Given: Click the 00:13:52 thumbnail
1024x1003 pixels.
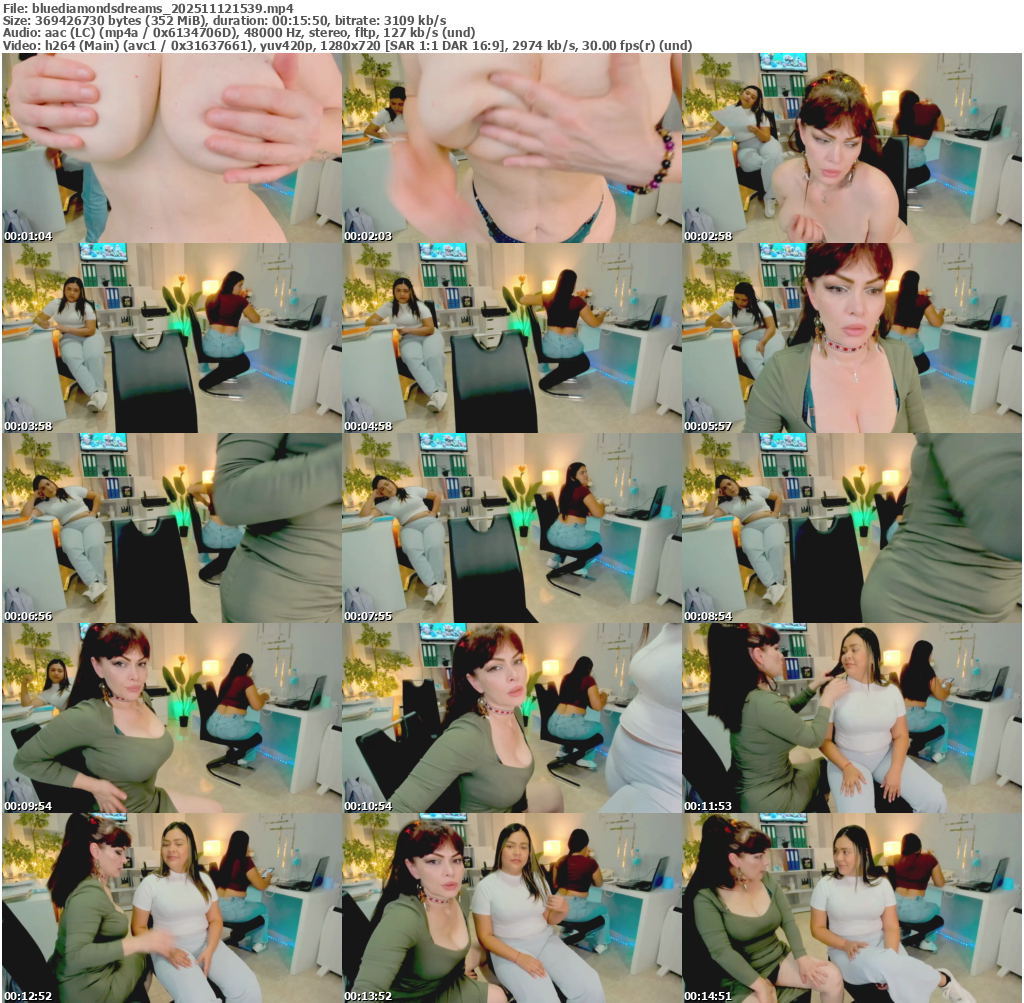Looking at the screenshot, I should coord(512,908).
